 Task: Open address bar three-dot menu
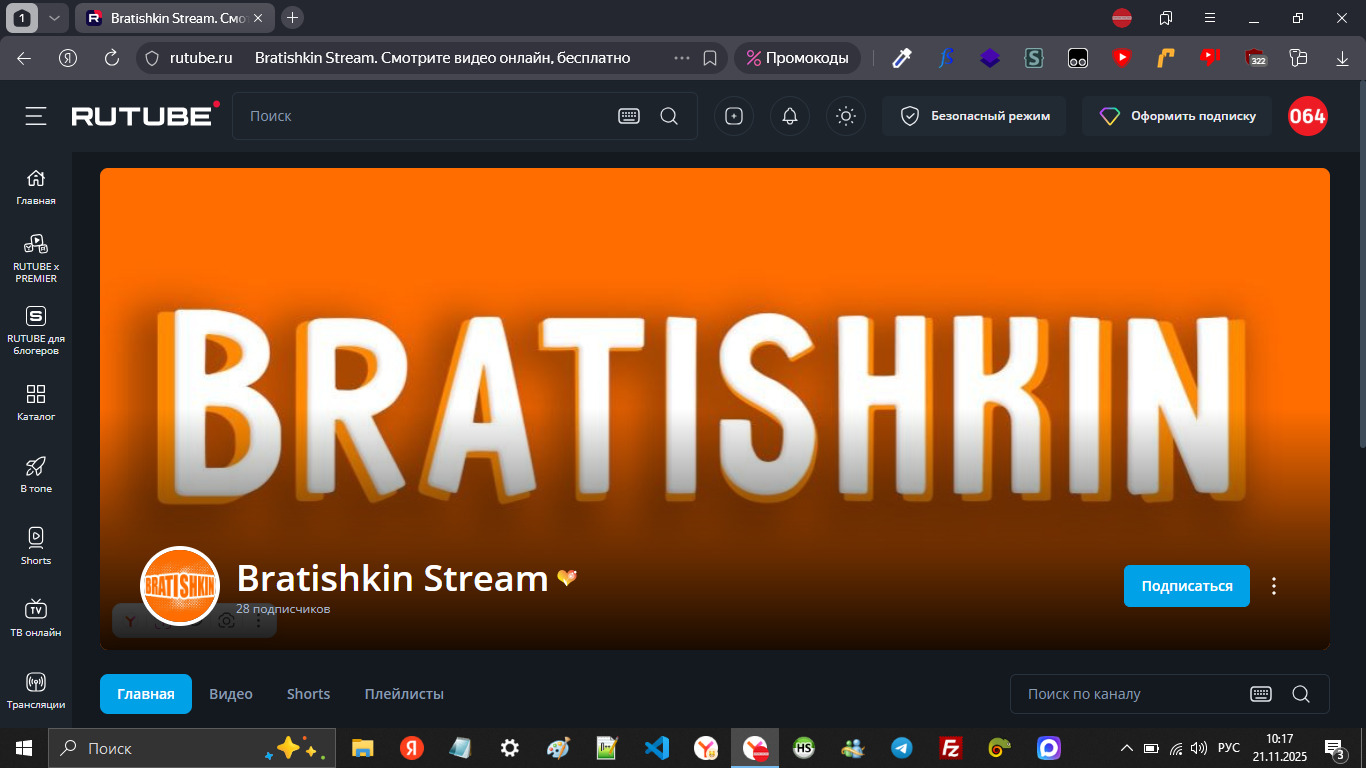(682, 58)
